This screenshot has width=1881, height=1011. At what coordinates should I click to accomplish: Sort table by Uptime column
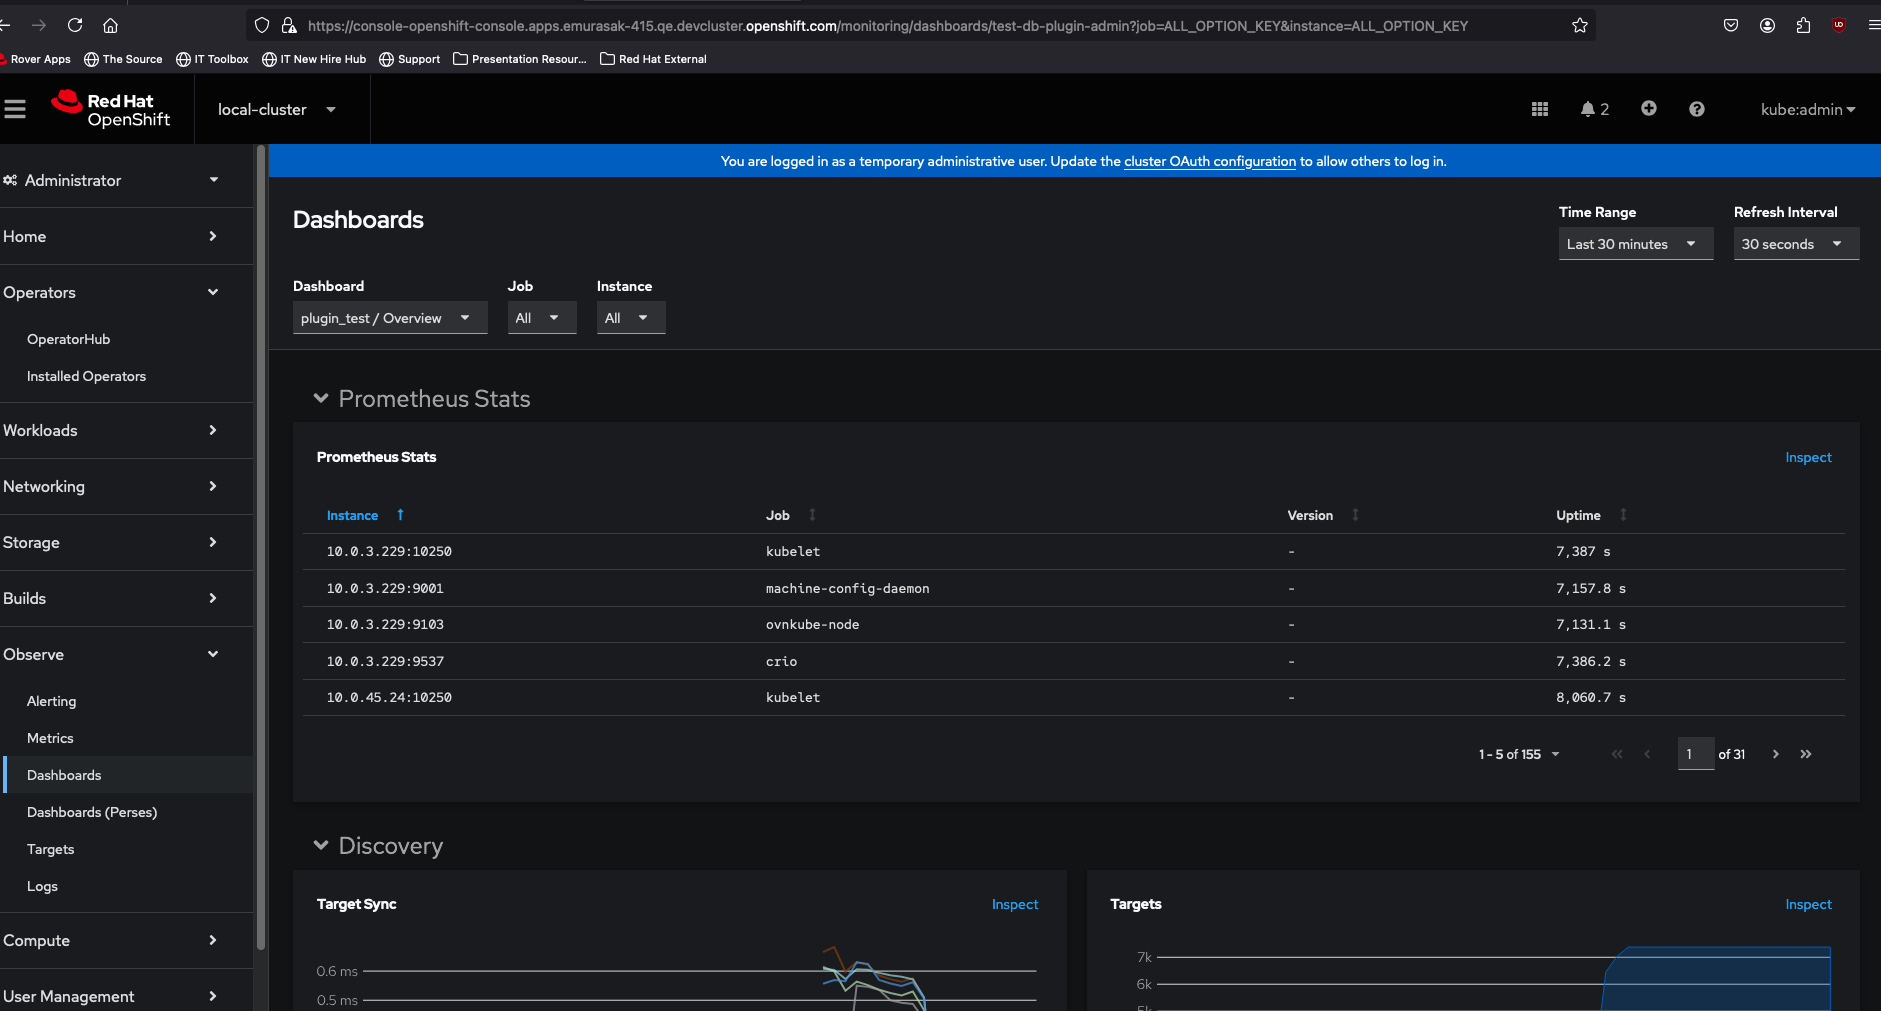click(1578, 515)
